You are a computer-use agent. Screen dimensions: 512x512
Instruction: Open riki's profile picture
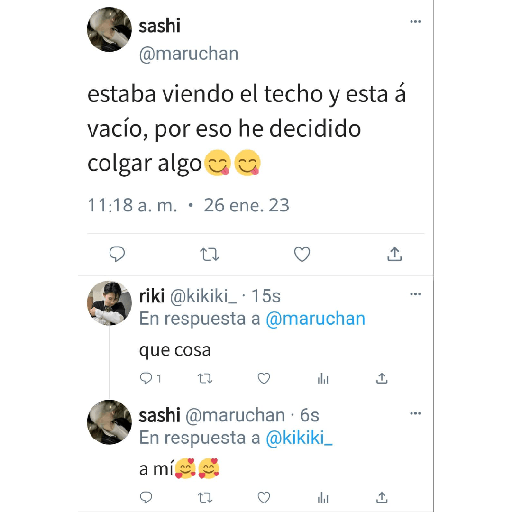click(x=109, y=303)
